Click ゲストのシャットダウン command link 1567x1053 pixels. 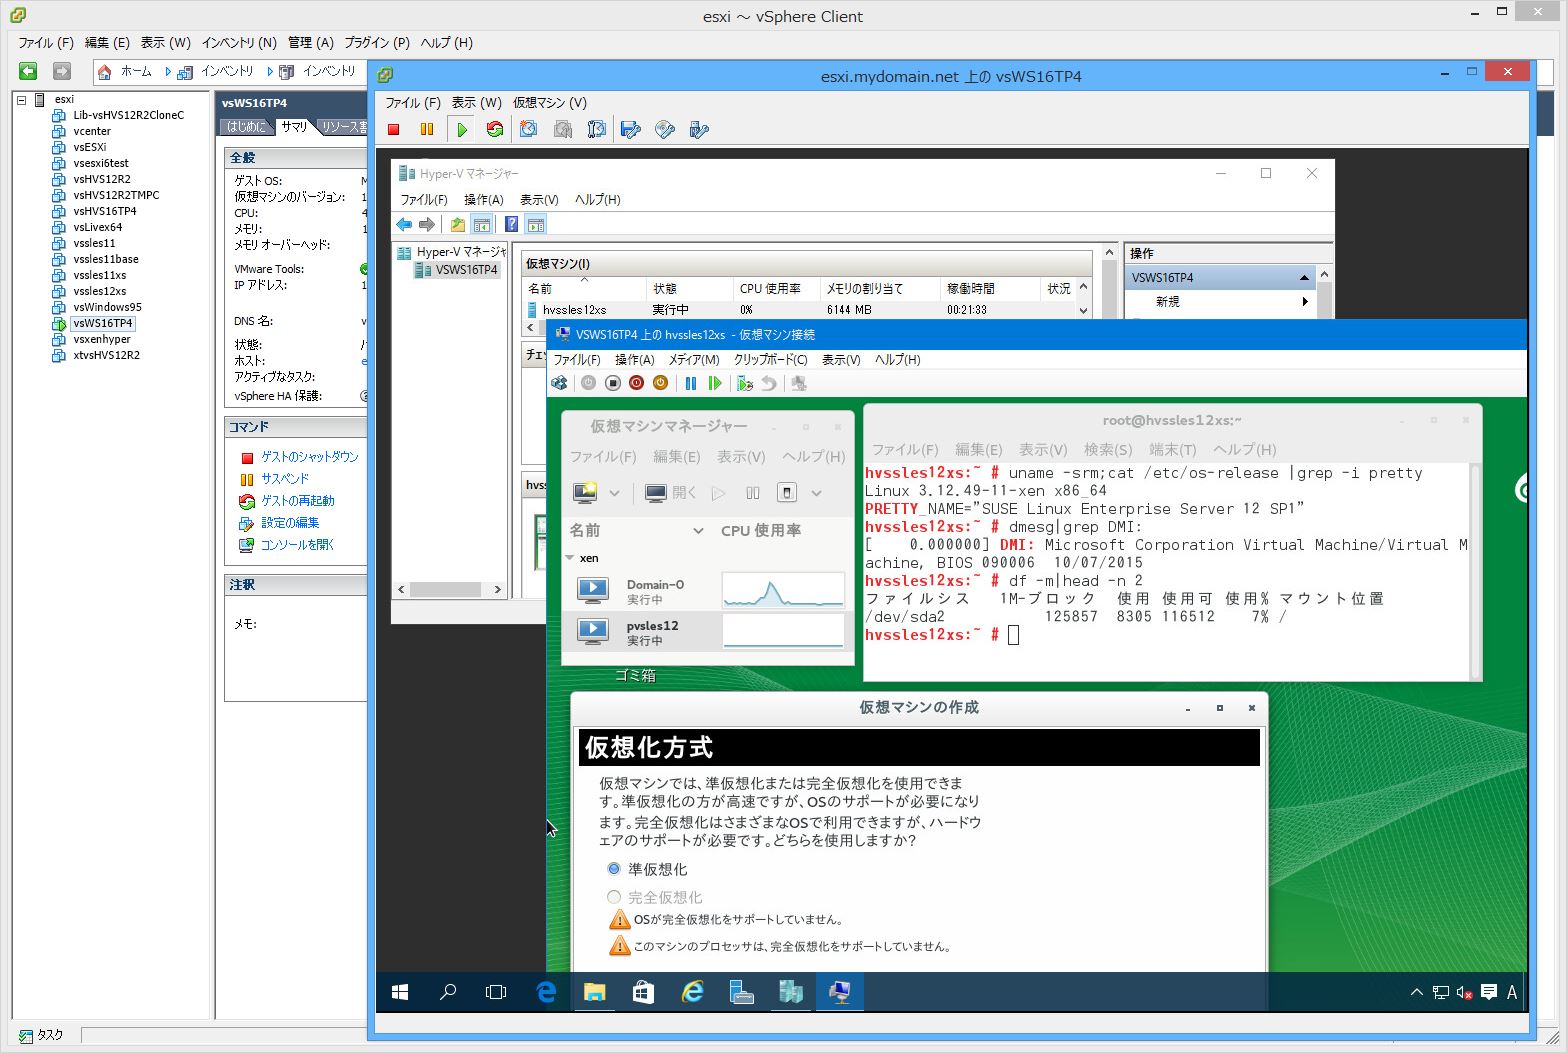point(309,457)
